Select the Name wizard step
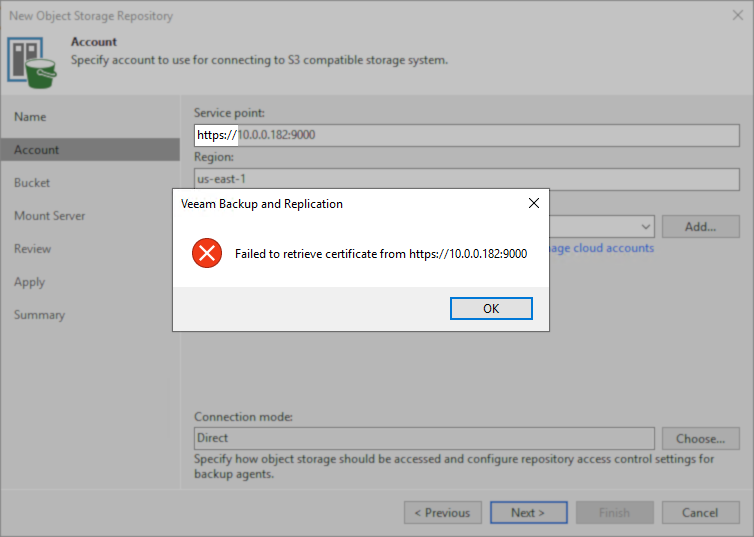 click(x=30, y=117)
